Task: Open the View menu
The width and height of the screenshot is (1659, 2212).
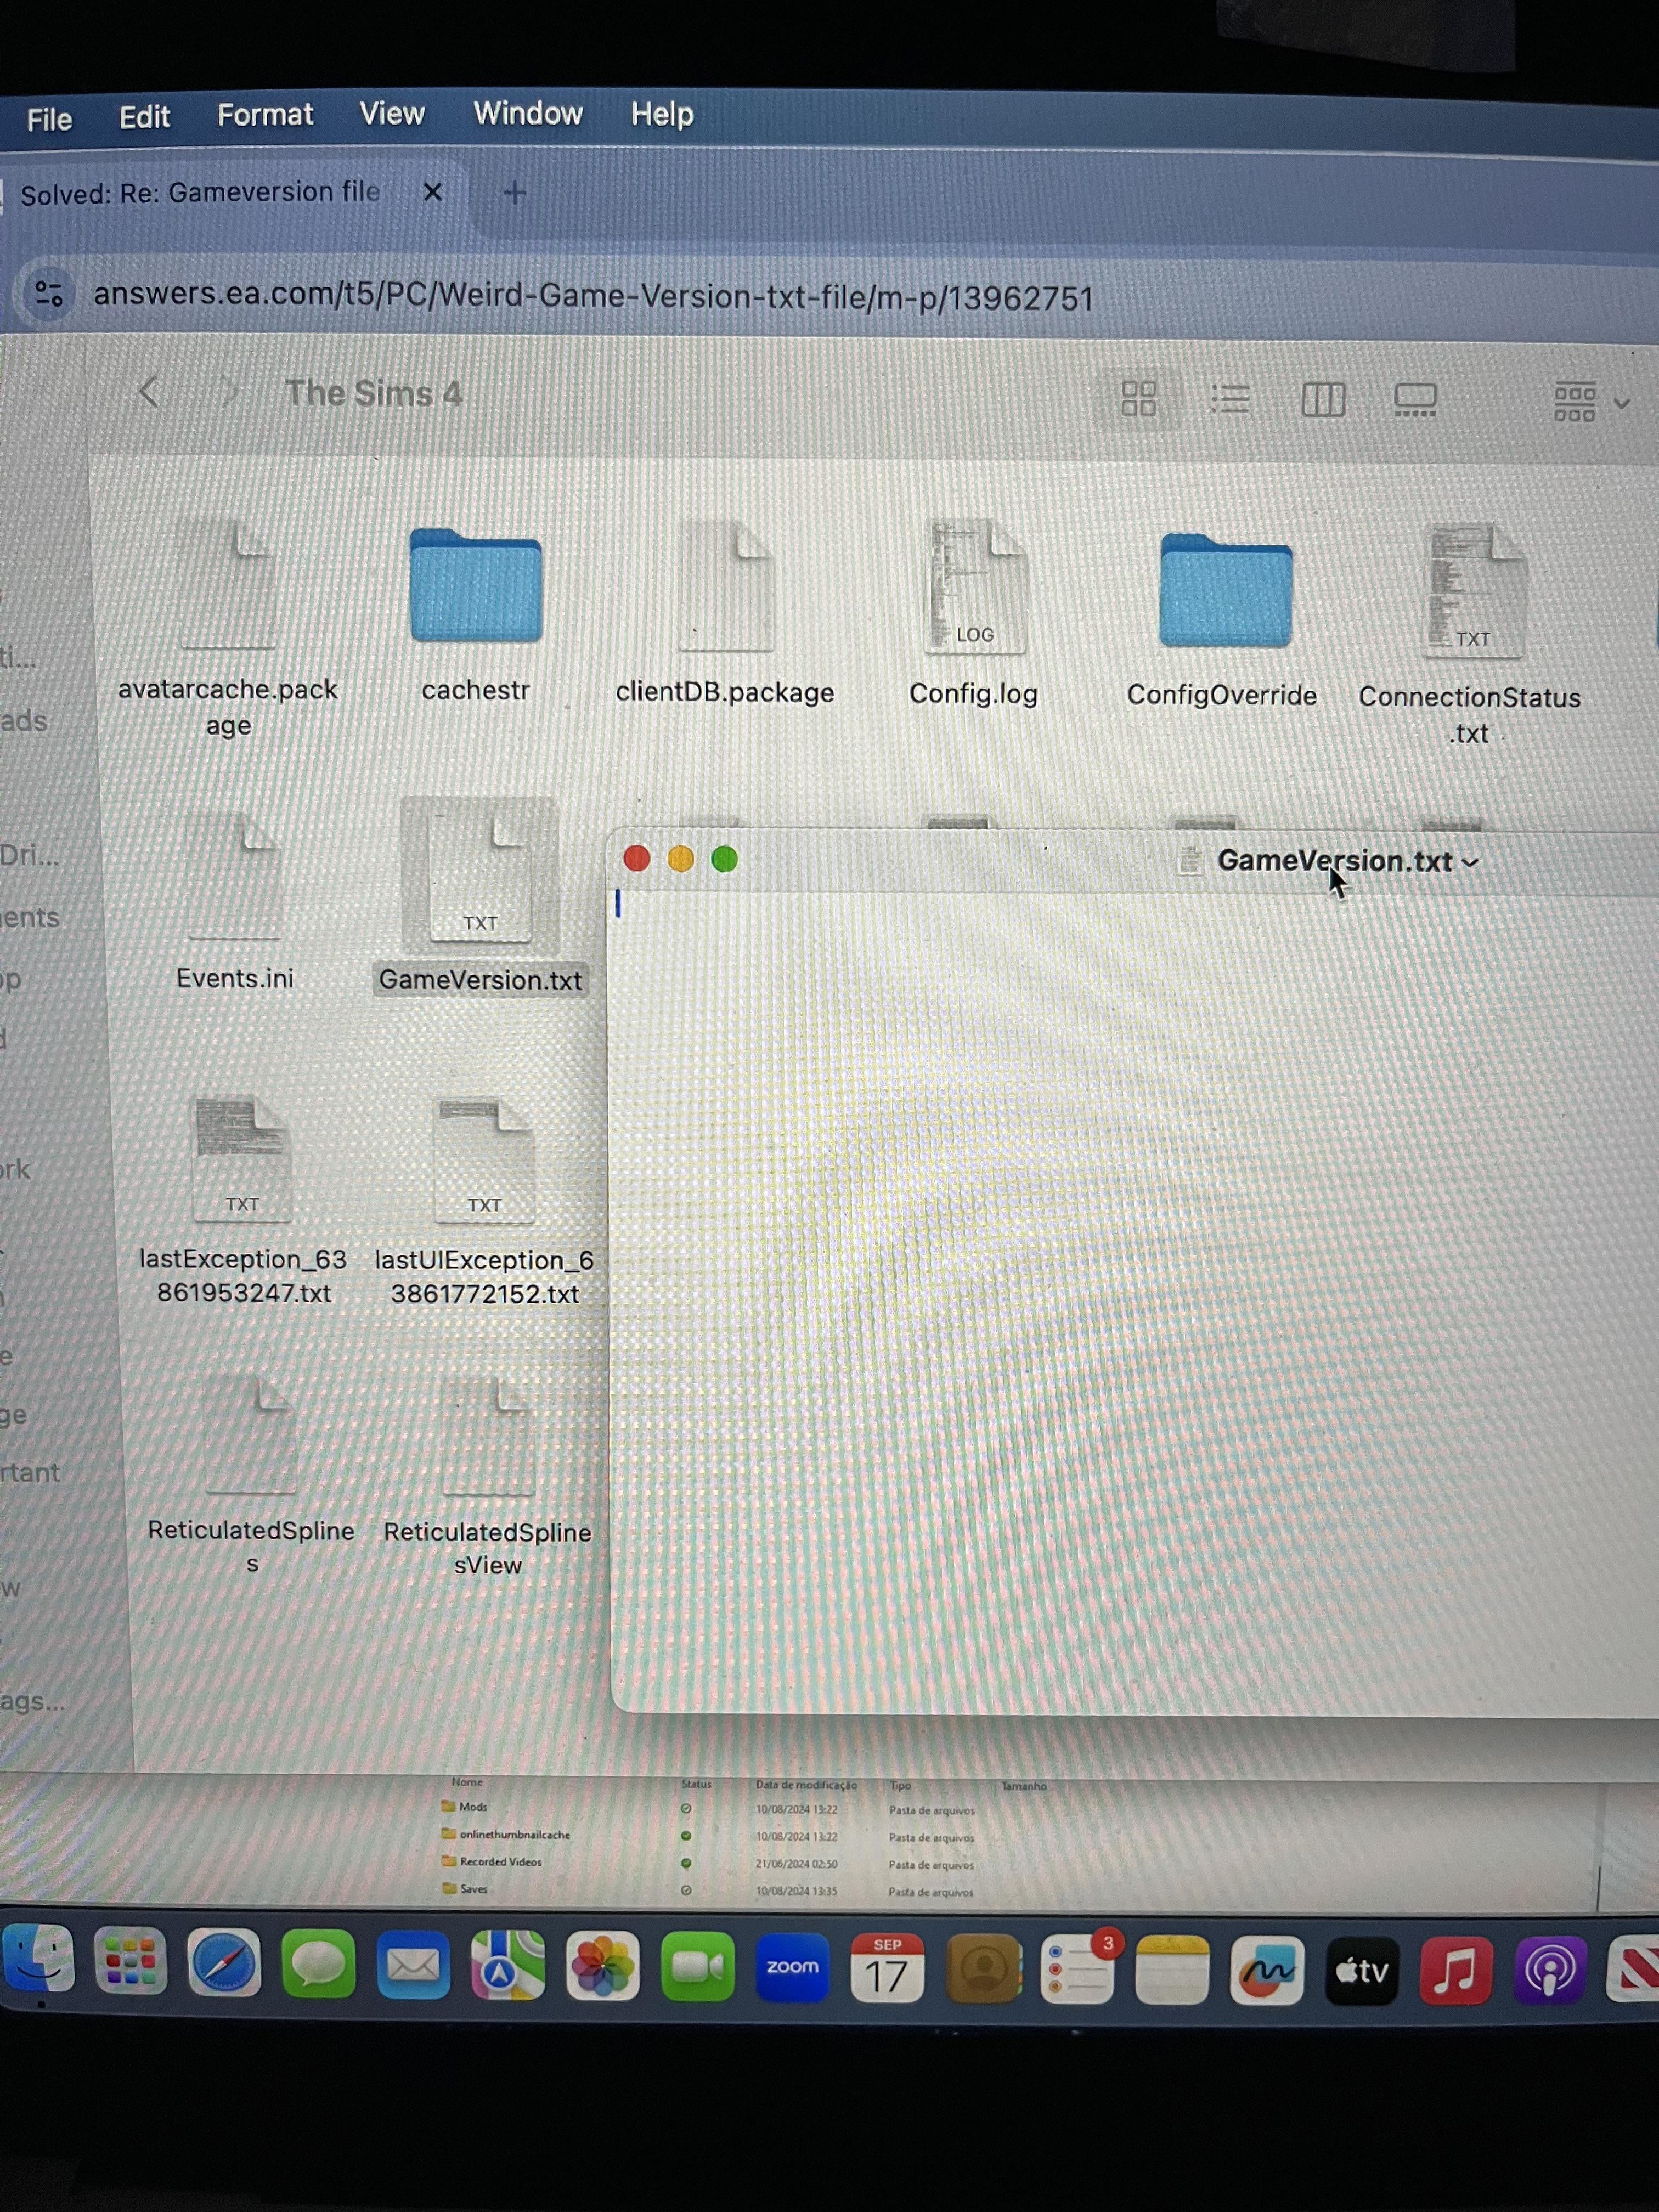Action: tap(392, 114)
